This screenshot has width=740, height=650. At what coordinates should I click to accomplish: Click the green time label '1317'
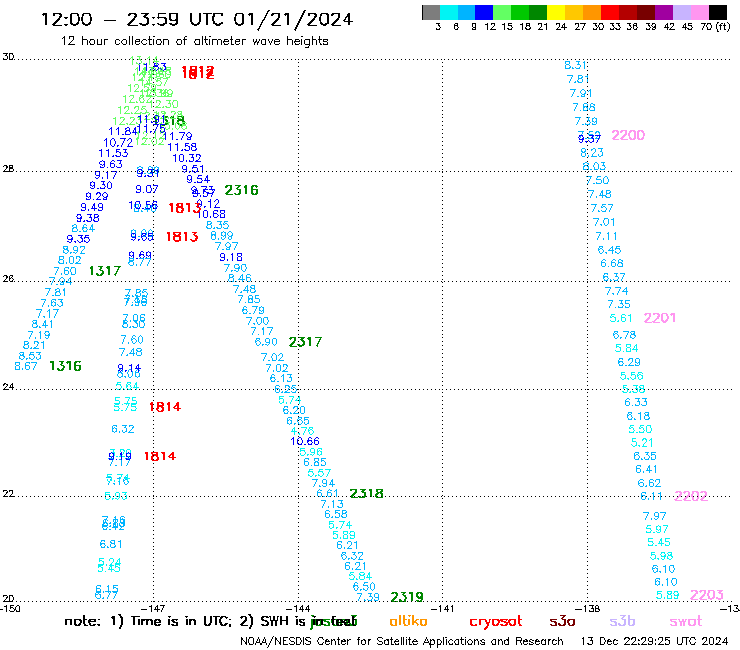click(105, 271)
